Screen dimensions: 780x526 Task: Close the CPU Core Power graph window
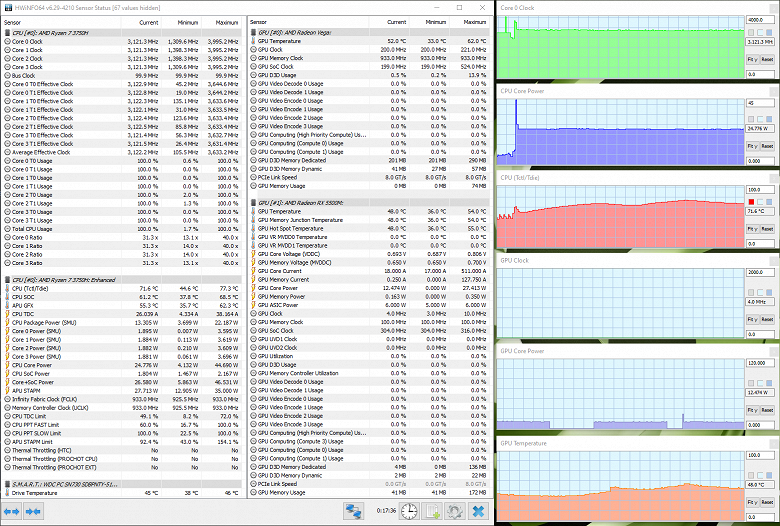pyautogui.click(x=774, y=91)
